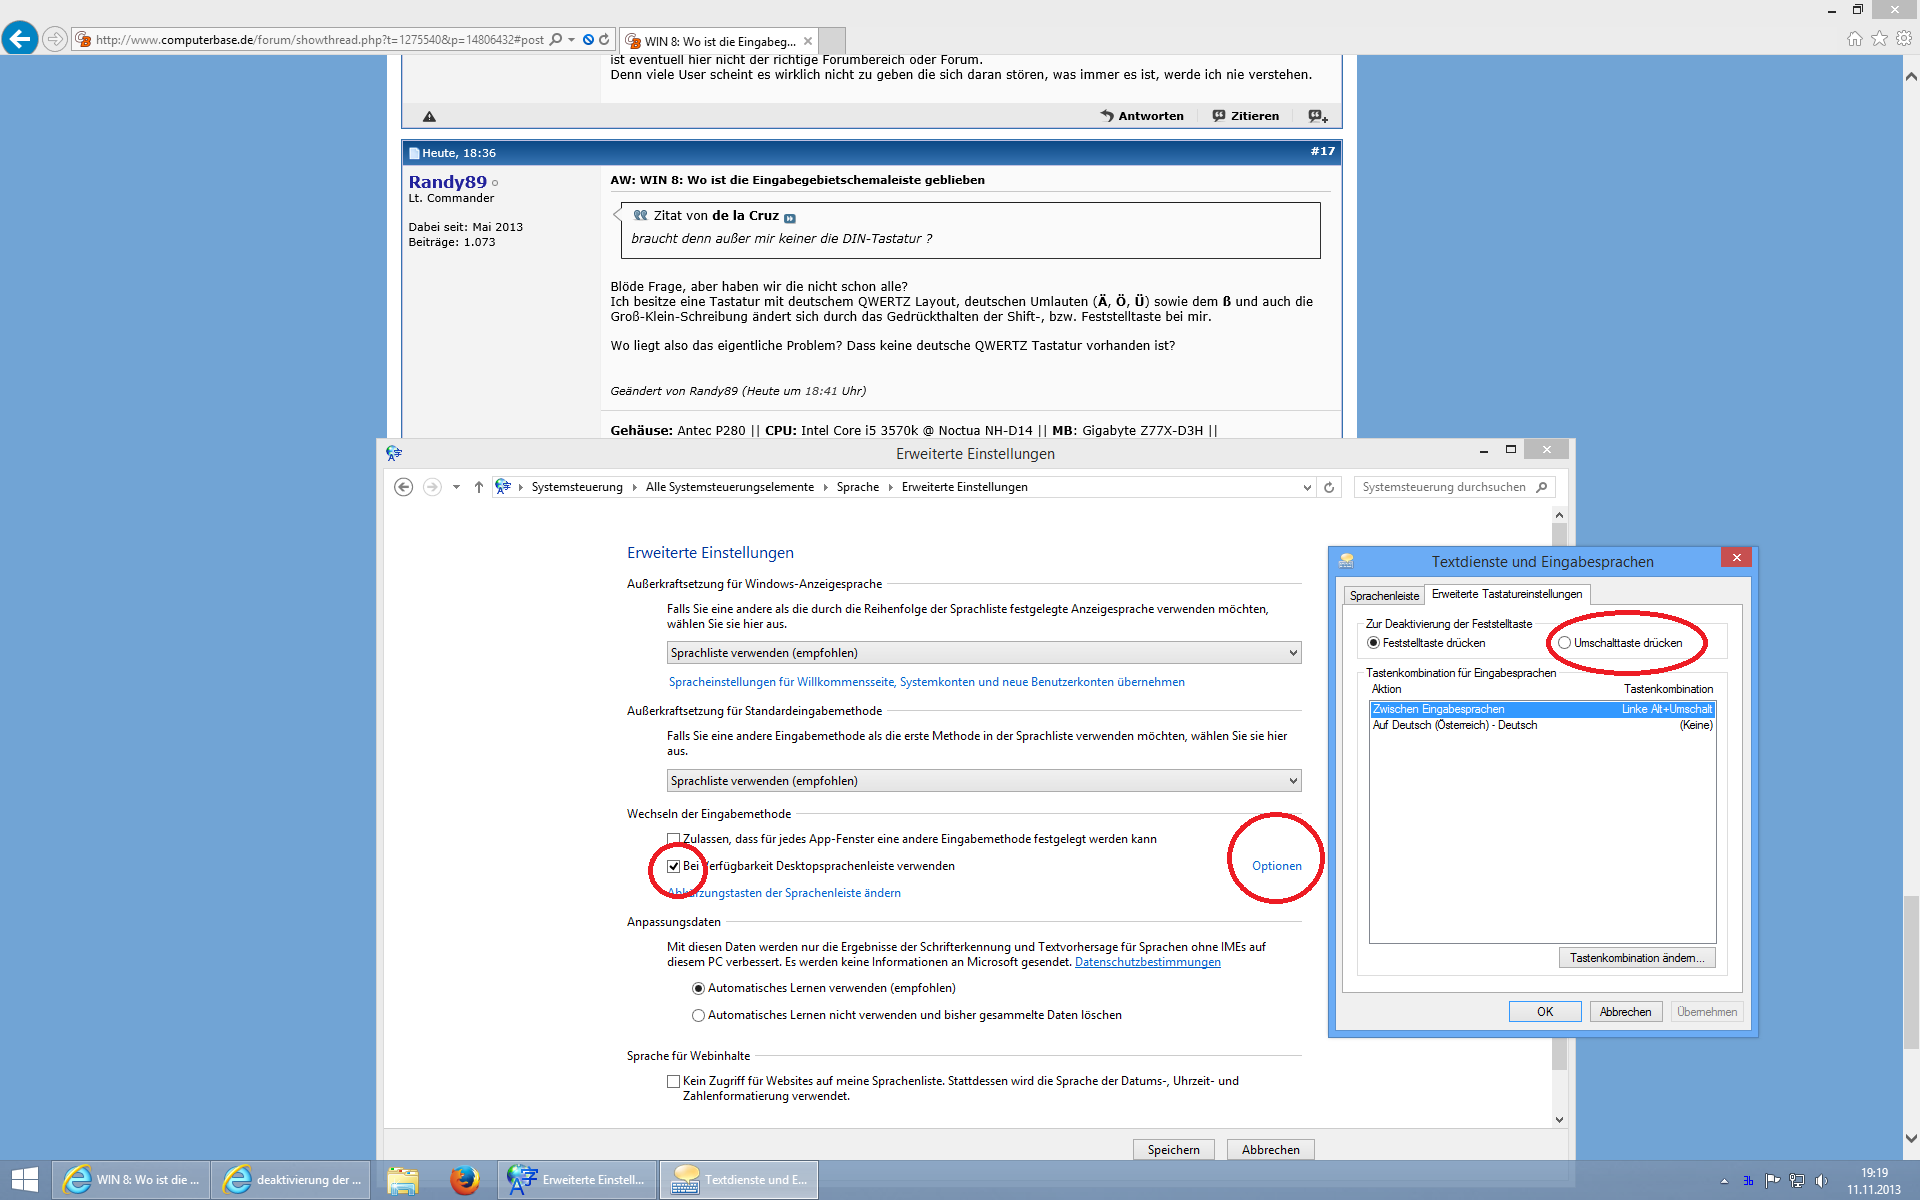Expand the Control Panel address bar history dropdown
Screen dimensions: 1920x1200
pos(1307,487)
